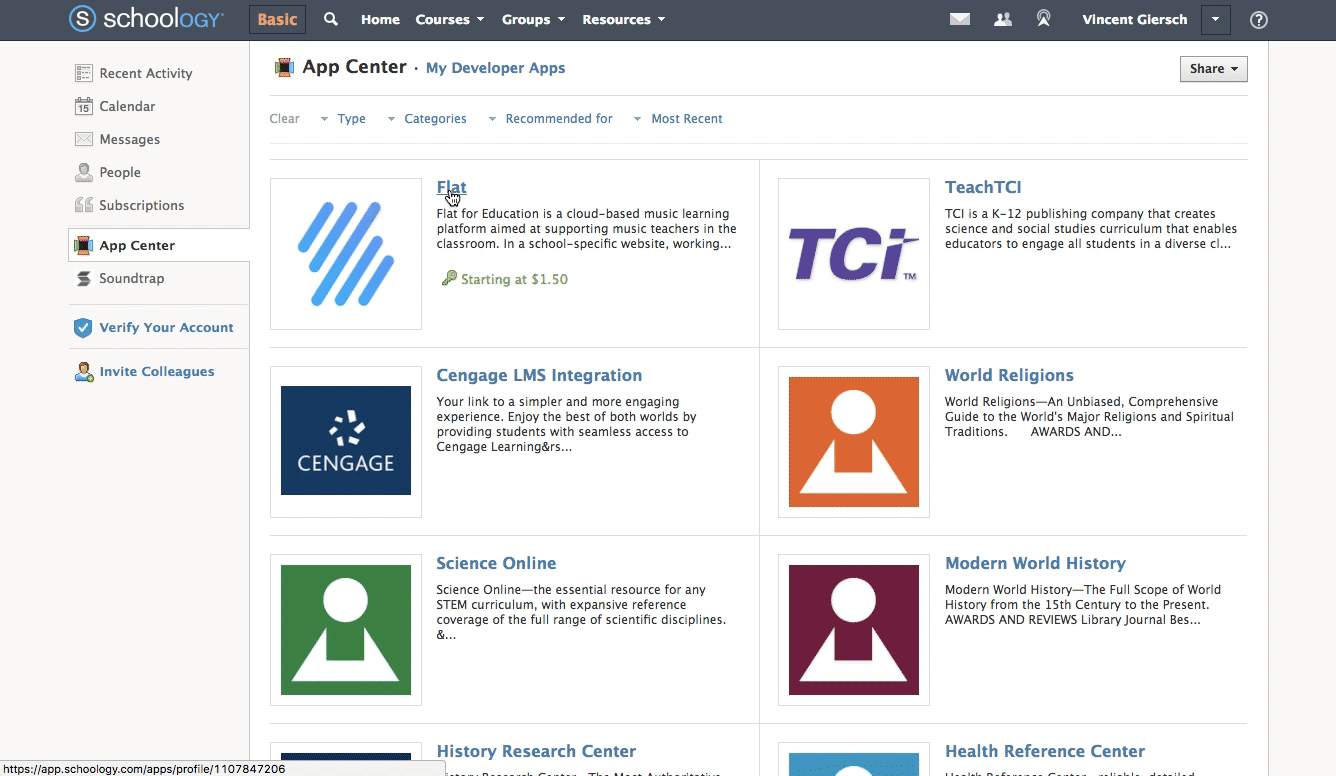Click the App Center sidebar icon
This screenshot has height=776, width=1336.
(84, 245)
